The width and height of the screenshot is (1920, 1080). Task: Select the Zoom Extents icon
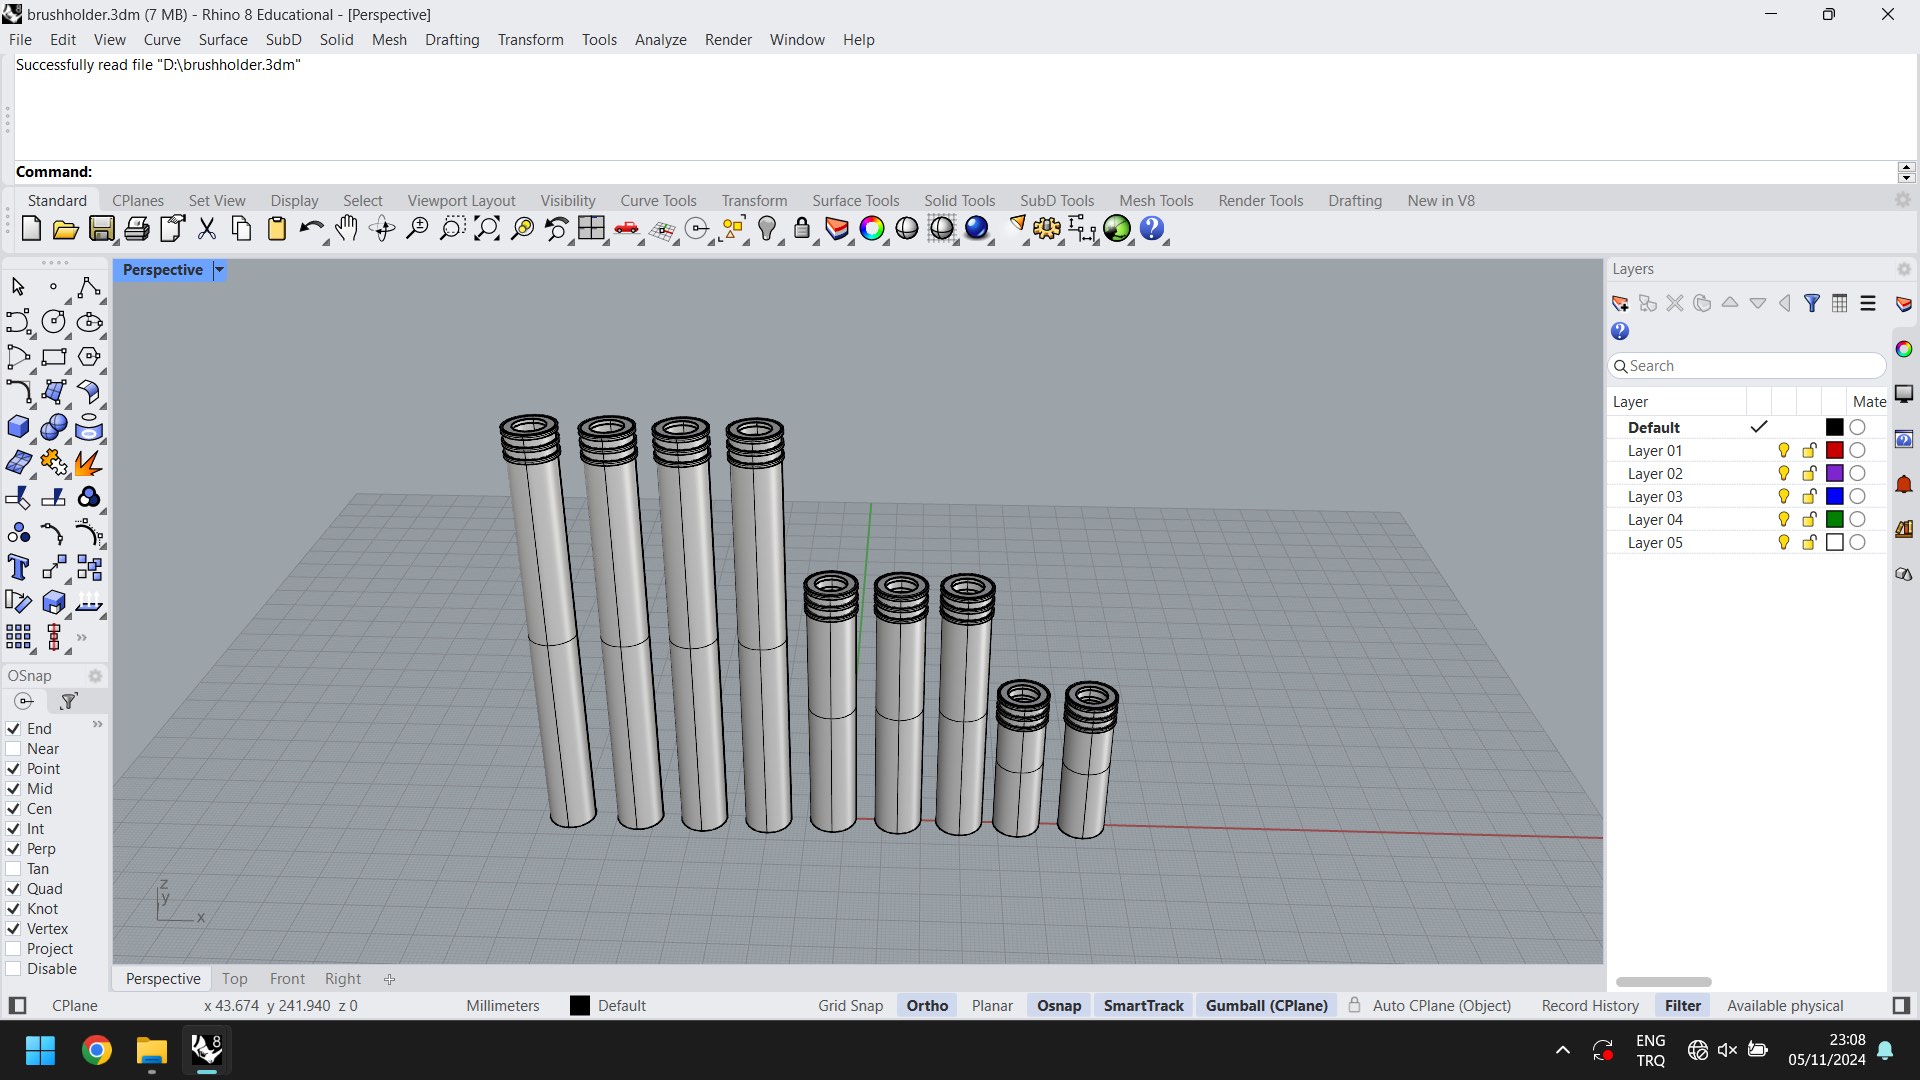coord(487,229)
